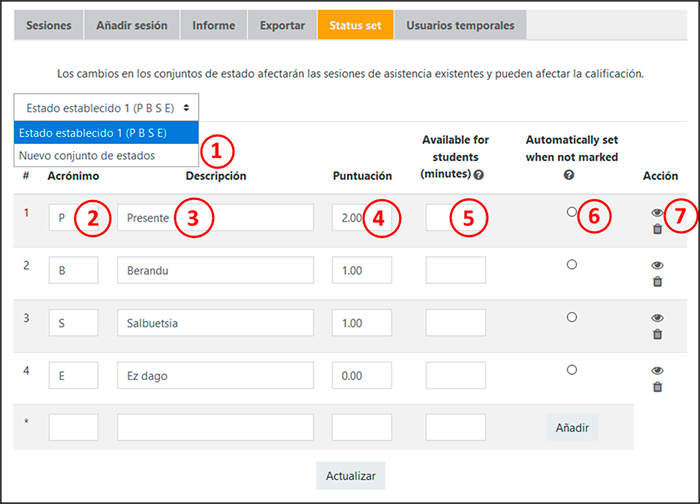Screen dimensions: 700x504
Task: Click trash icon for Salbuetsia status
Action: (657, 333)
